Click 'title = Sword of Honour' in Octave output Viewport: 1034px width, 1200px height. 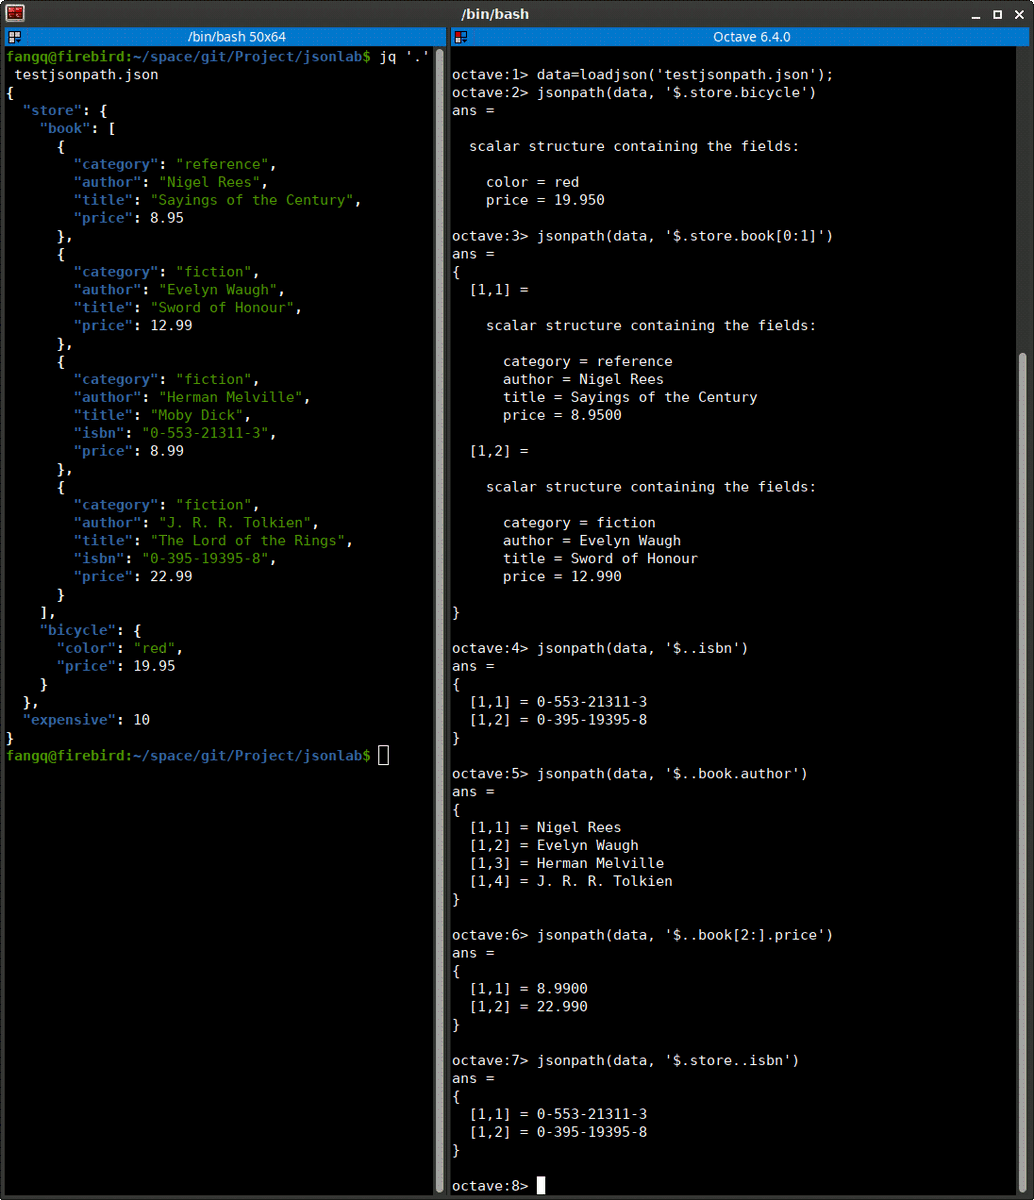[600, 559]
